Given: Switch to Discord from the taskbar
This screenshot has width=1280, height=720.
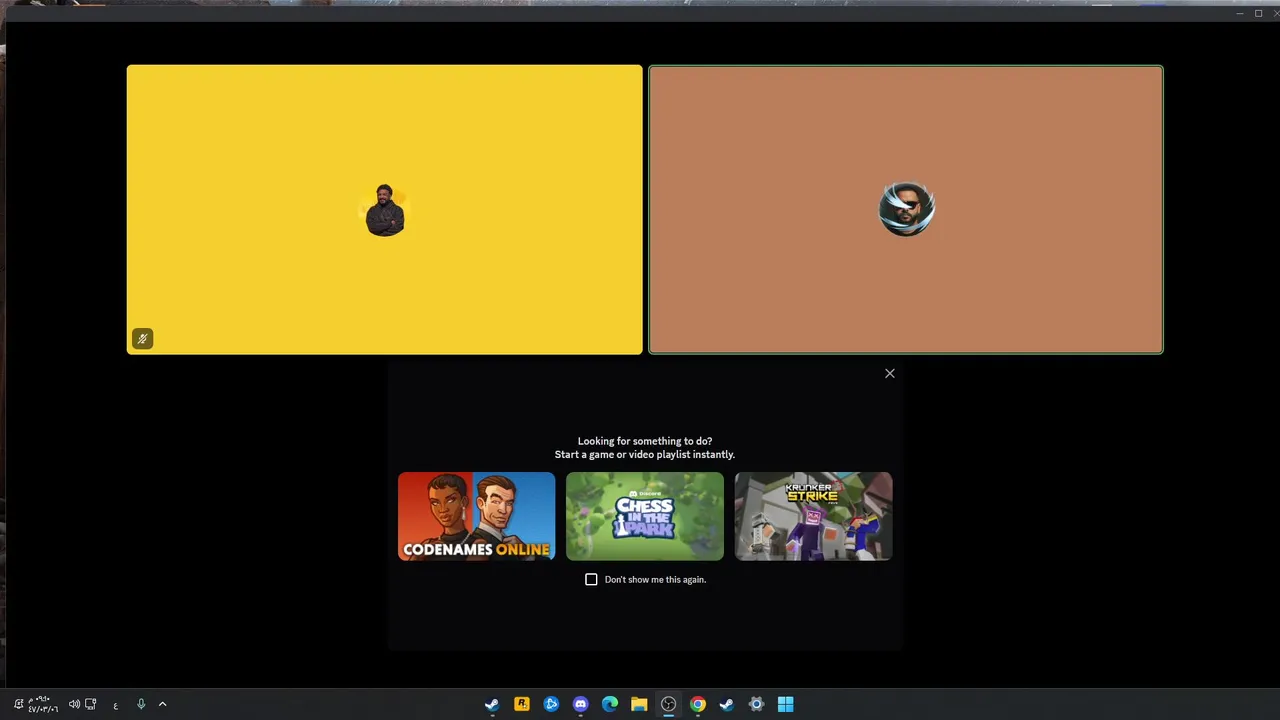Looking at the screenshot, I should pos(581,704).
